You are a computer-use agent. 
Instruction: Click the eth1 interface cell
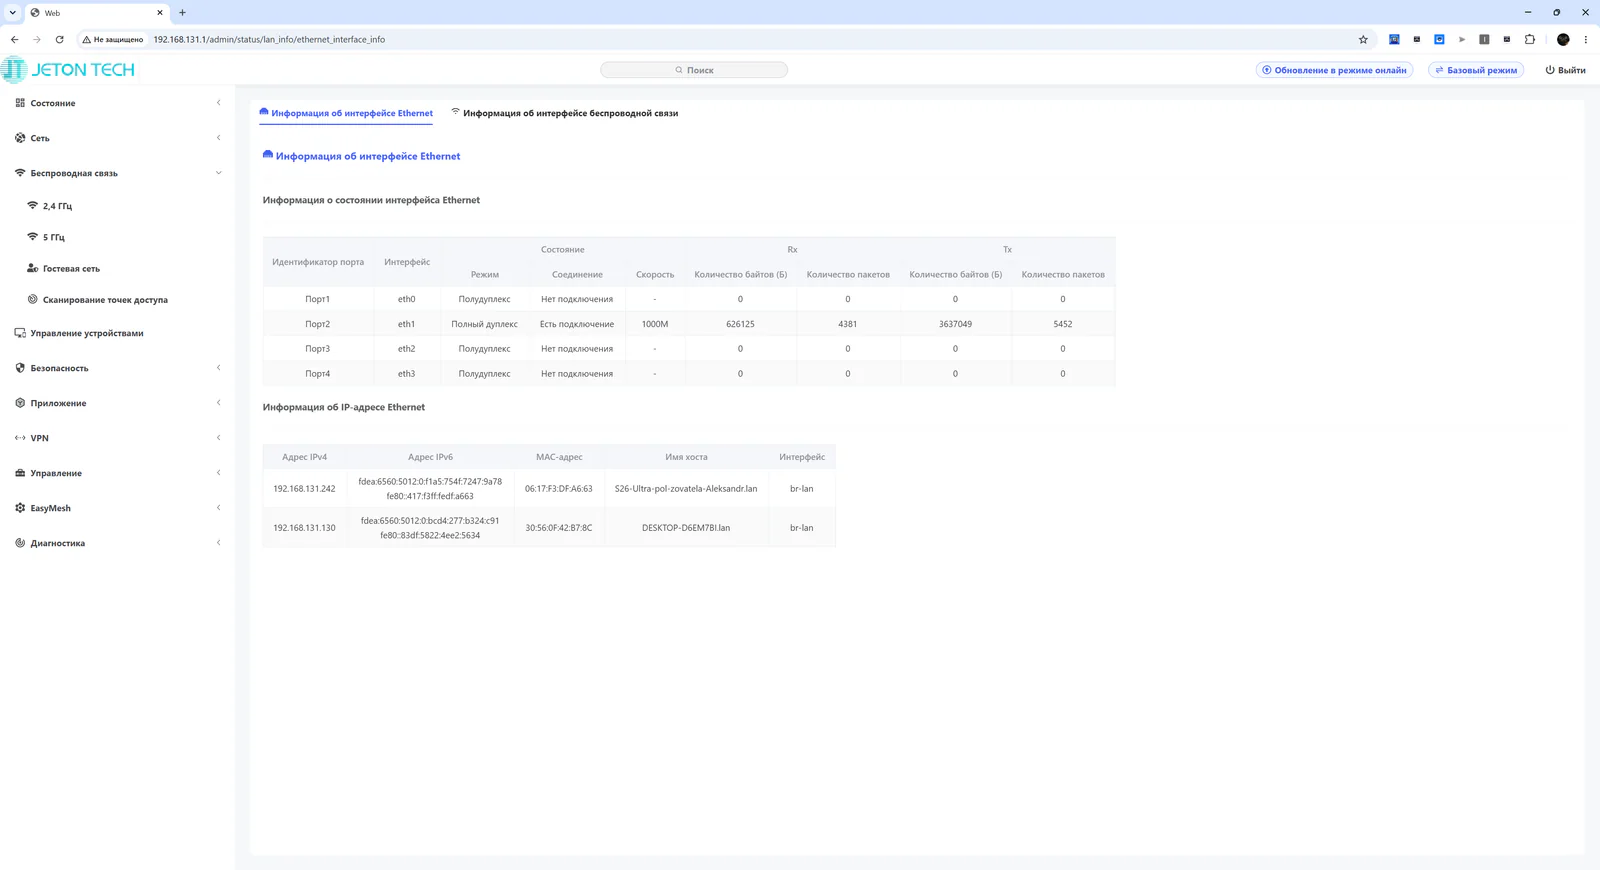pos(406,324)
